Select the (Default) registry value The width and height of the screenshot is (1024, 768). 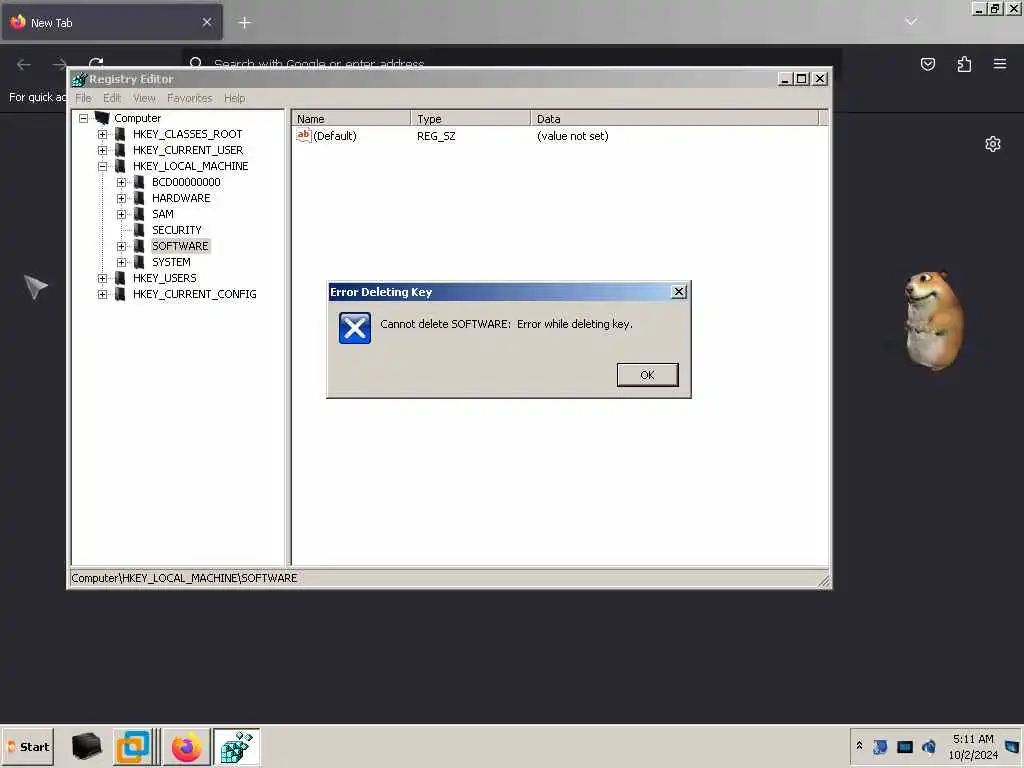pyautogui.click(x=335, y=136)
